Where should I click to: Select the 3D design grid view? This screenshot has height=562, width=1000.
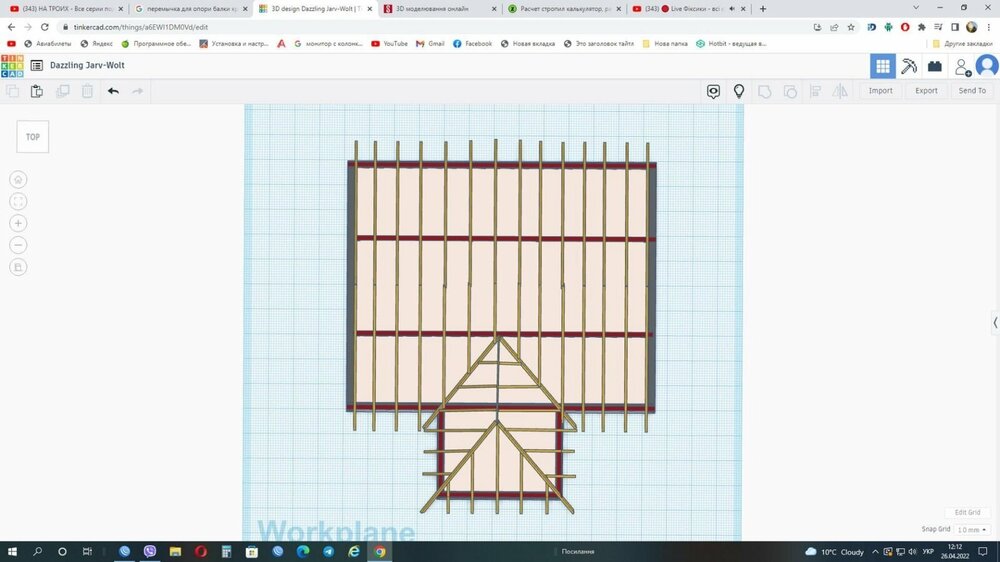(x=883, y=66)
